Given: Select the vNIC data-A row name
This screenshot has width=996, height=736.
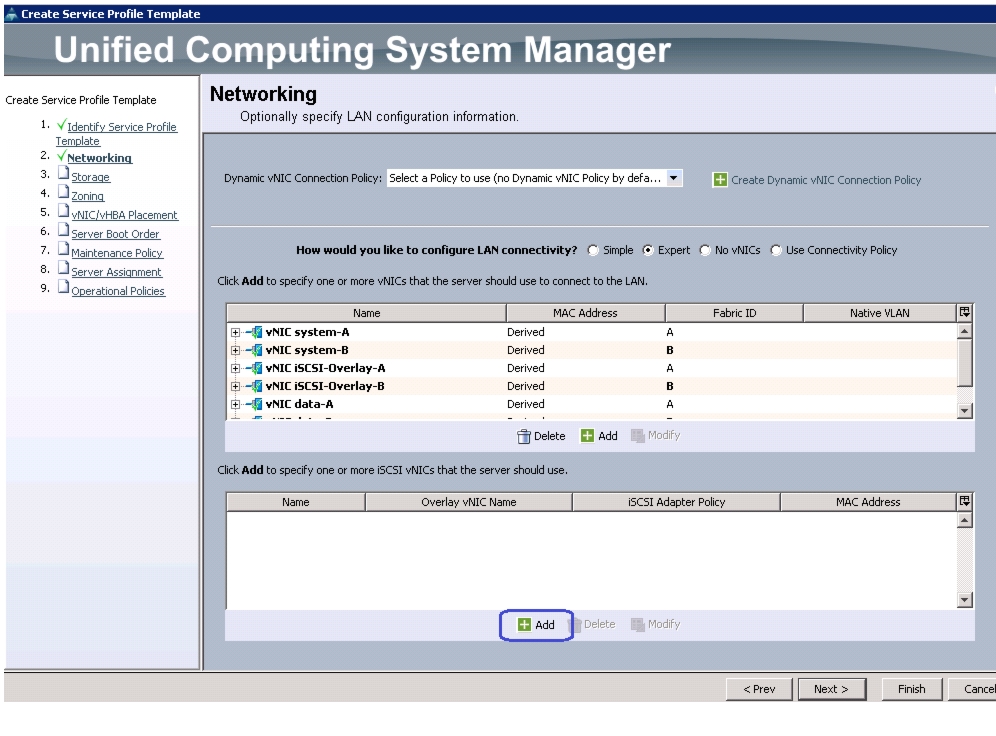Looking at the screenshot, I should 299,404.
